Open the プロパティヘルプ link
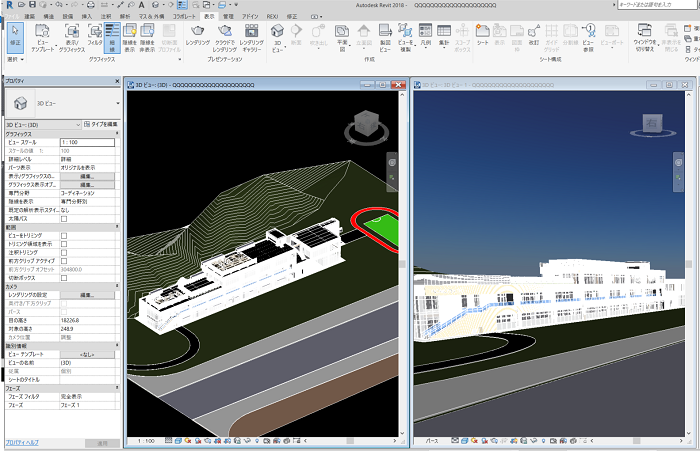The height and width of the screenshot is (451, 700). (x=22, y=441)
